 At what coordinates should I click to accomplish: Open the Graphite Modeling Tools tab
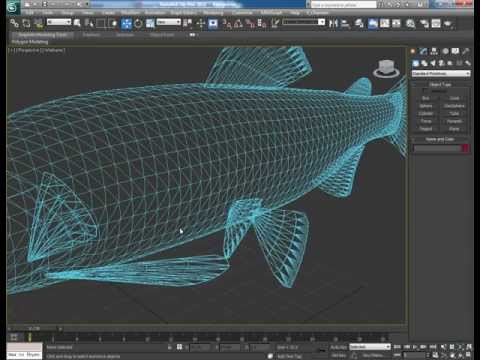42,35
